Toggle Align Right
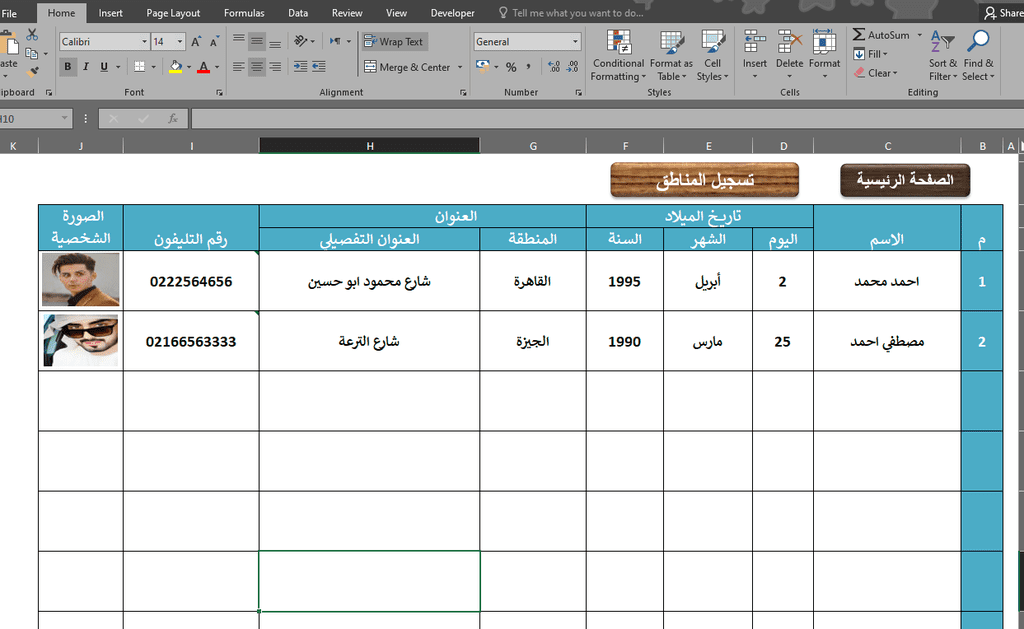The width and height of the screenshot is (1024, 629). tap(276, 66)
